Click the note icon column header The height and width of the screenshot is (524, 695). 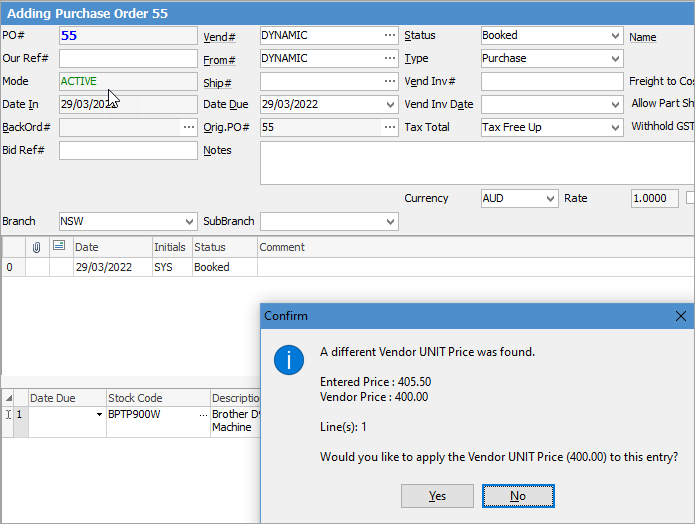[60, 247]
